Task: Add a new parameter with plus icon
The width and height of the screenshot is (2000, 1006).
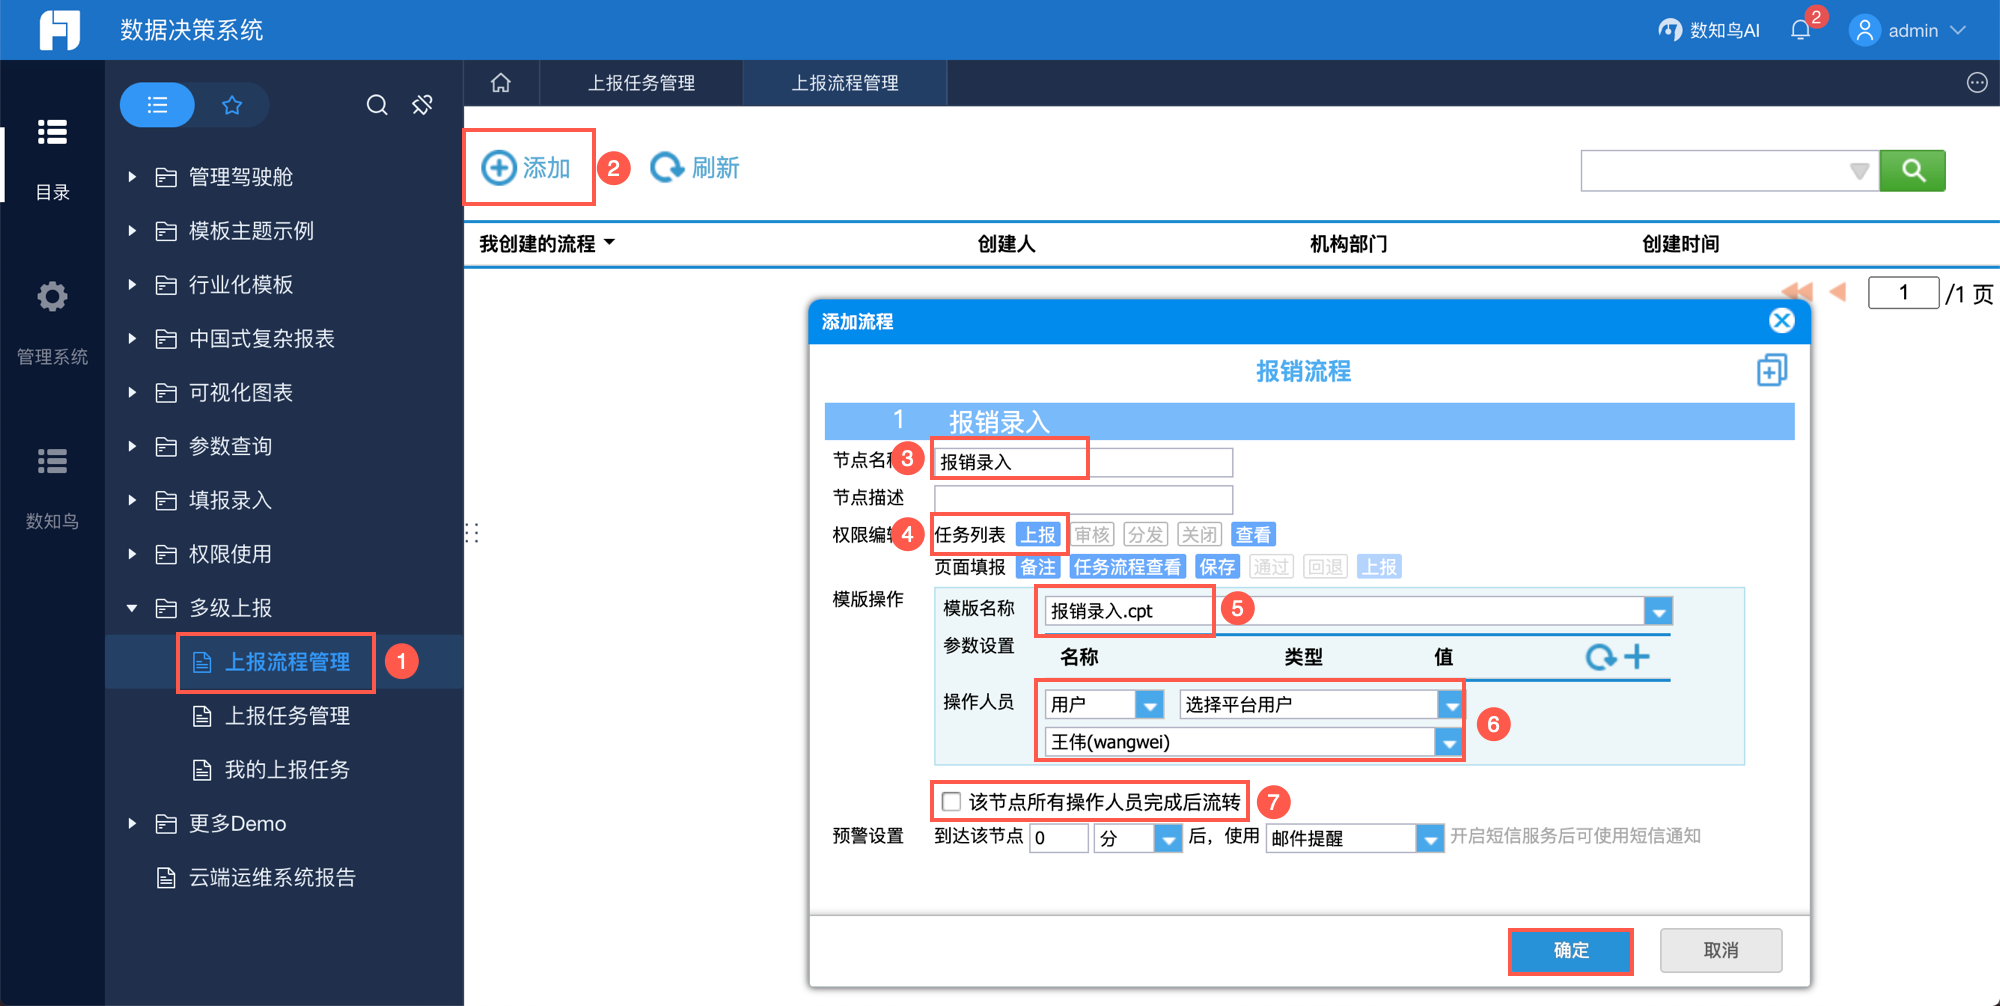Action: coord(1637,657)
